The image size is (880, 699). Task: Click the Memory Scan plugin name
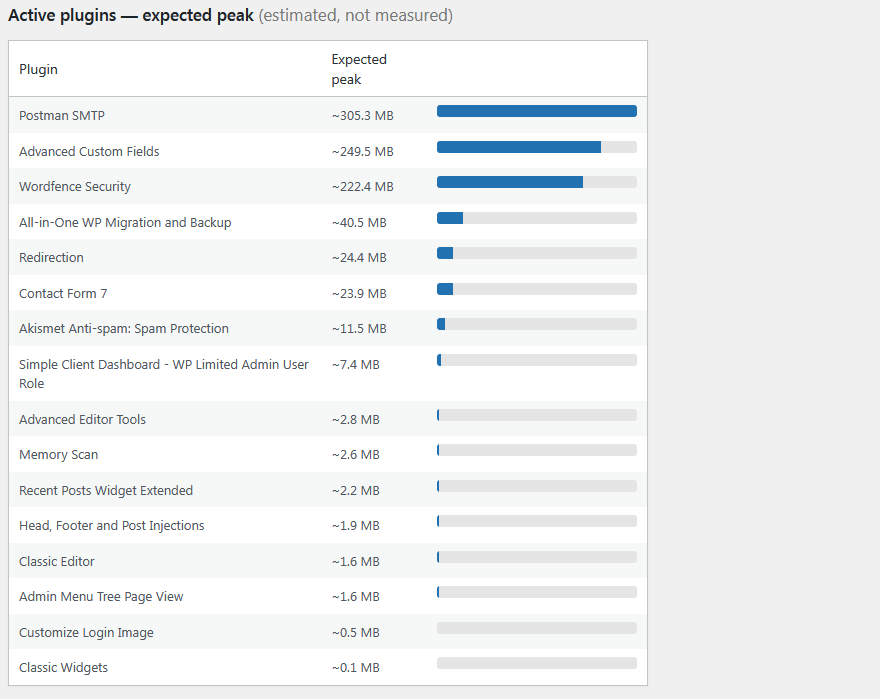(58, 455)
